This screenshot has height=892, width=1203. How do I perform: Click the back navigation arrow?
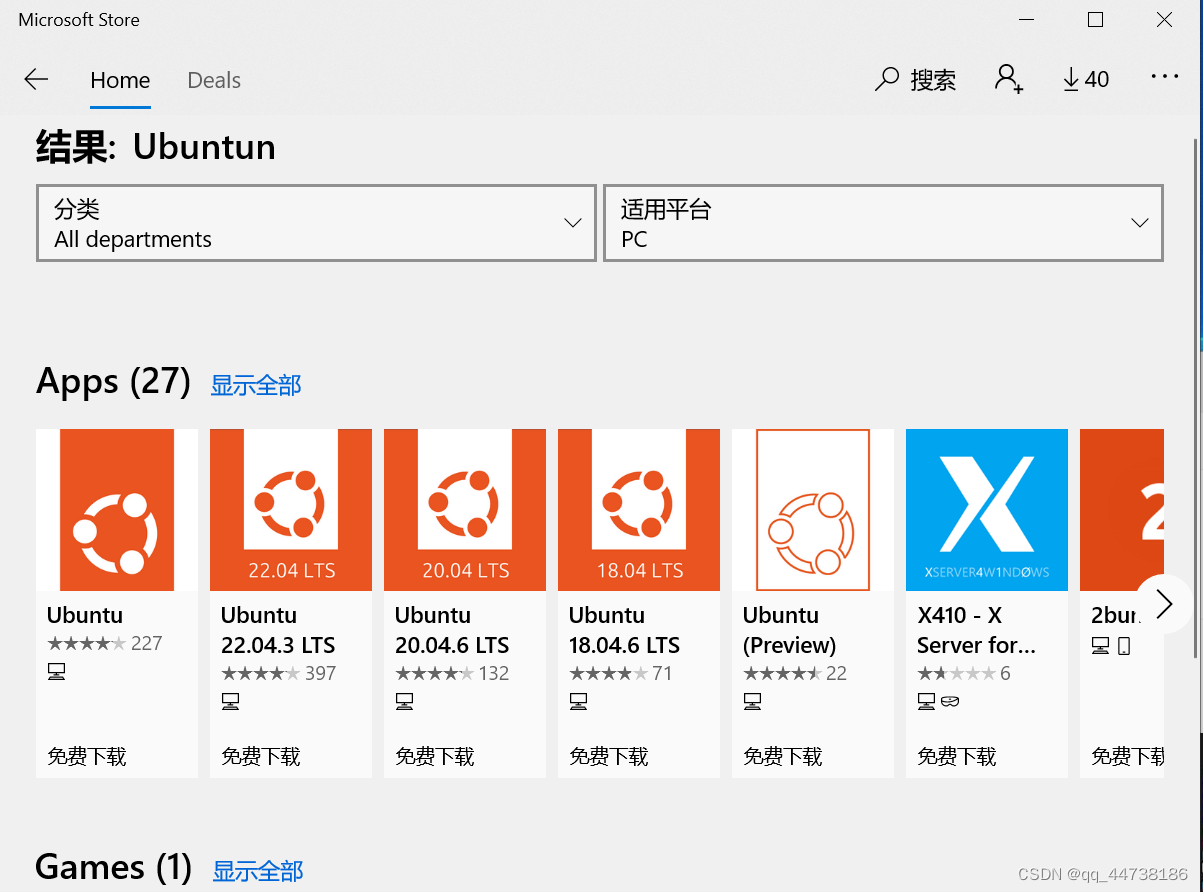pyautogui.click(x=36, y=78)
